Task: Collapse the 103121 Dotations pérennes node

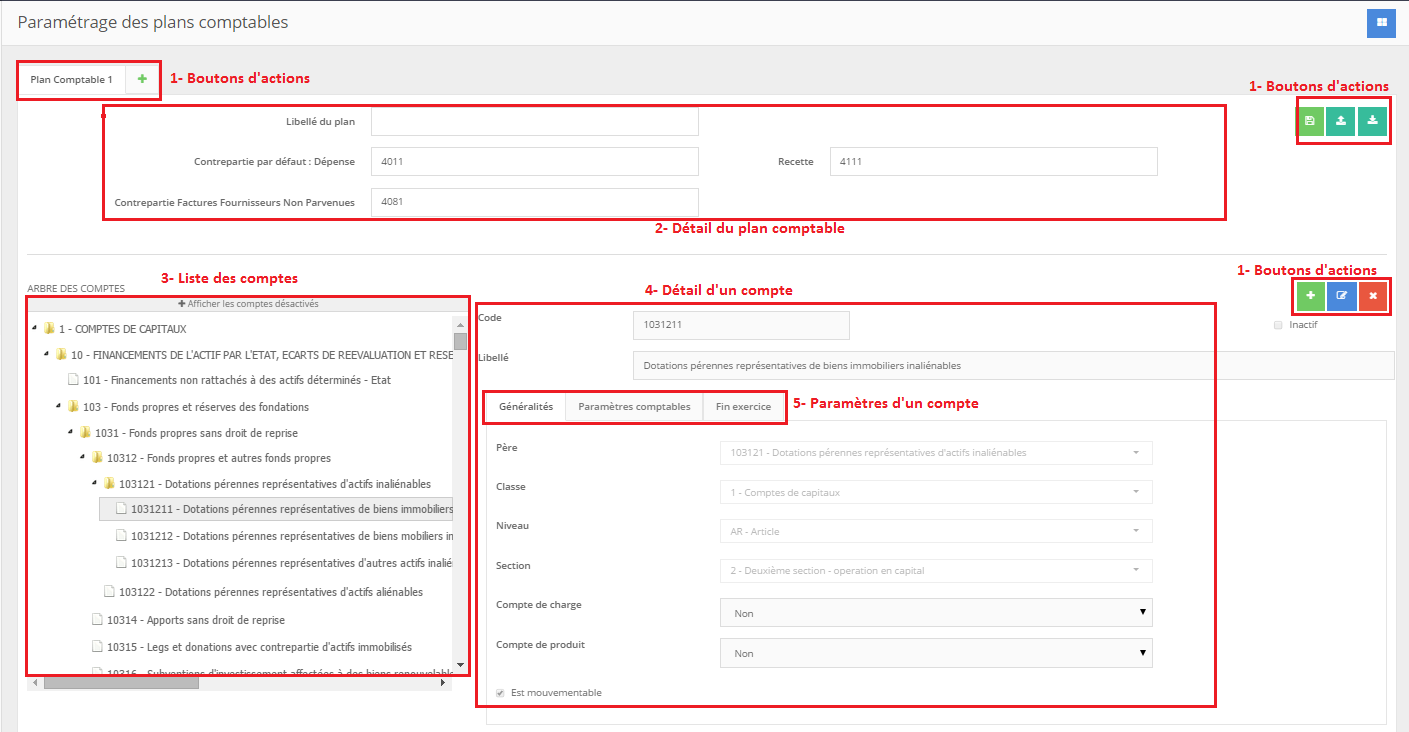Action: pyautogui.click(x=95, y=484)
